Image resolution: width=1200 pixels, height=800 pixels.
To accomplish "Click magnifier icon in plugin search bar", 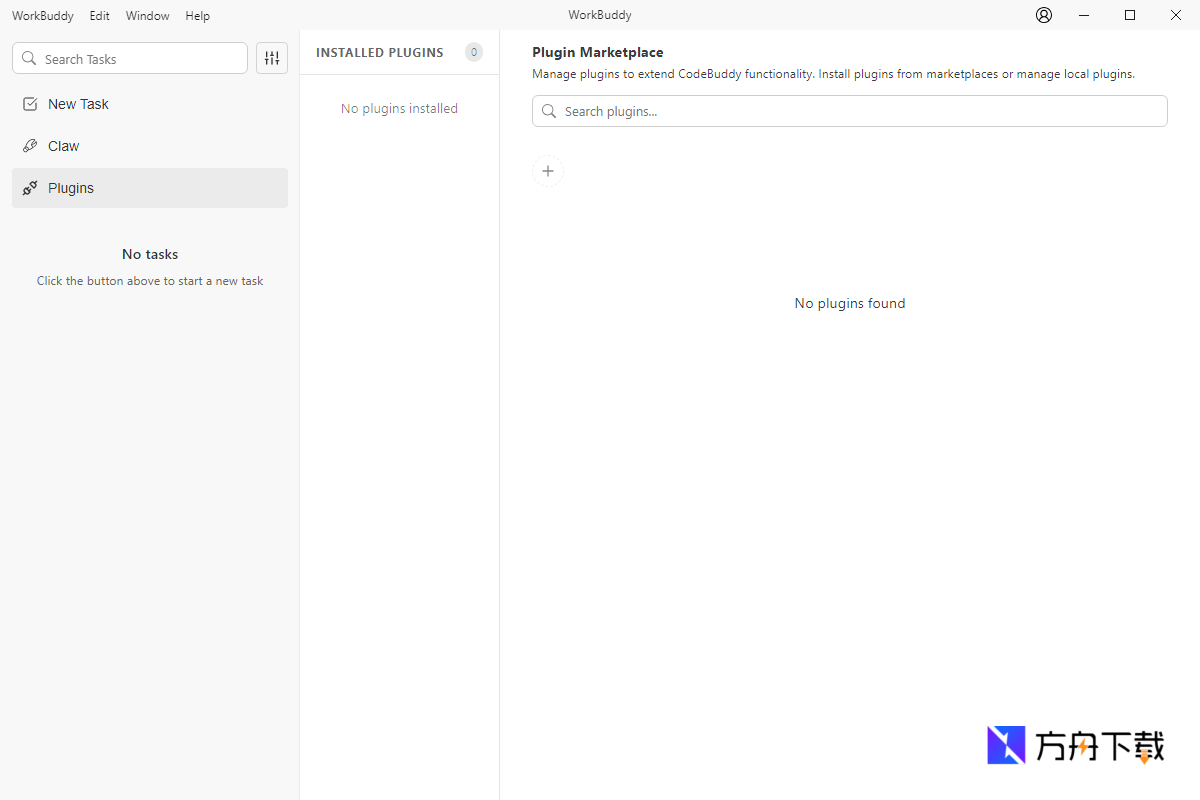I will click(x=549, y=111).
